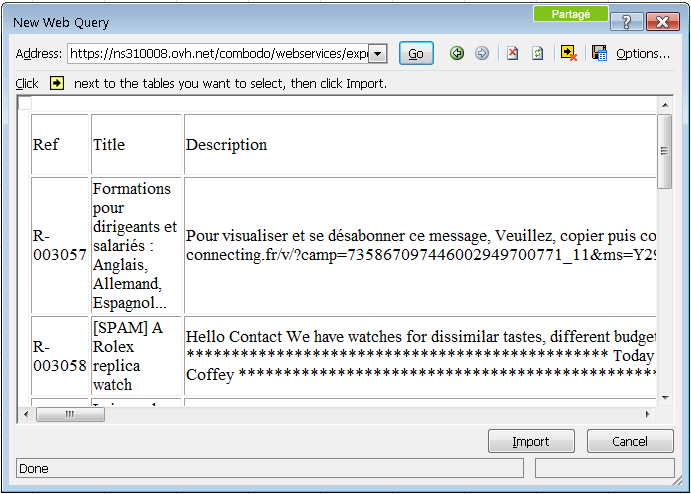Select table using top-left corner box in preview
The height and width of the screenshot is (494, 691).
(x=25, y=103)
